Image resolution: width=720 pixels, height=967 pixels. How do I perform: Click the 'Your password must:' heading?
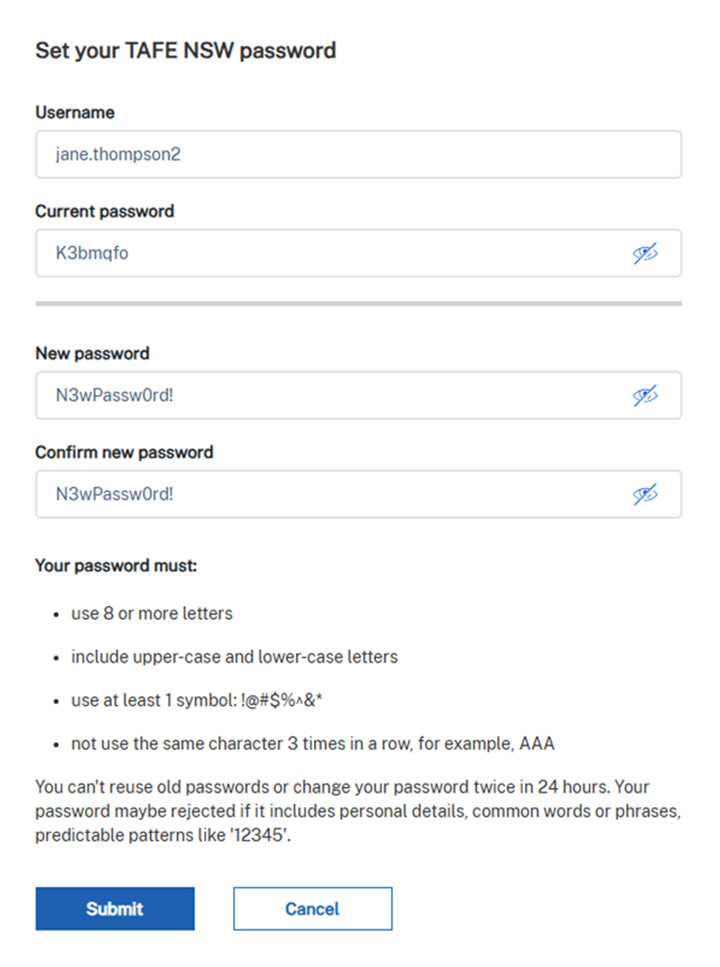(x=116, y=566)
